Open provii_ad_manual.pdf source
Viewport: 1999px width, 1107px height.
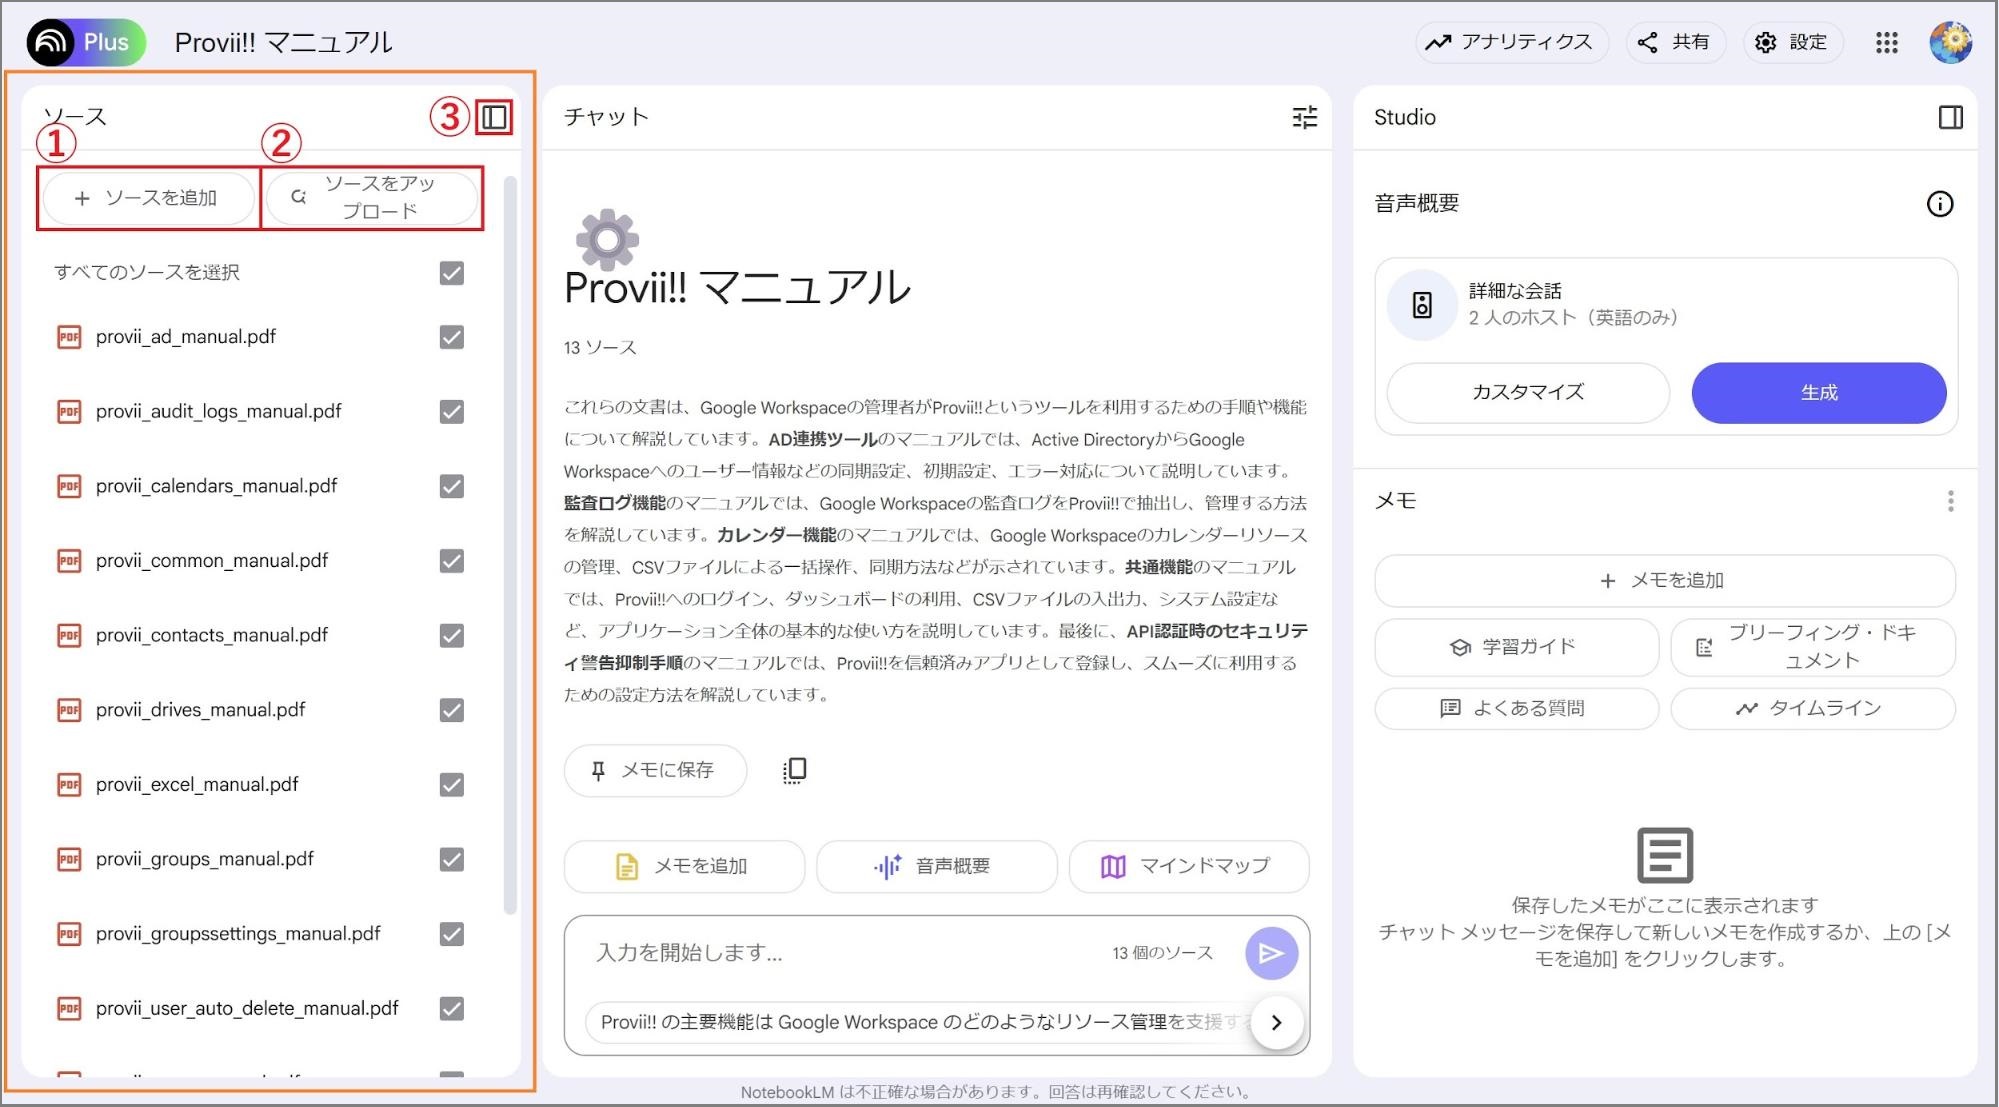click(x=186, y=337)
